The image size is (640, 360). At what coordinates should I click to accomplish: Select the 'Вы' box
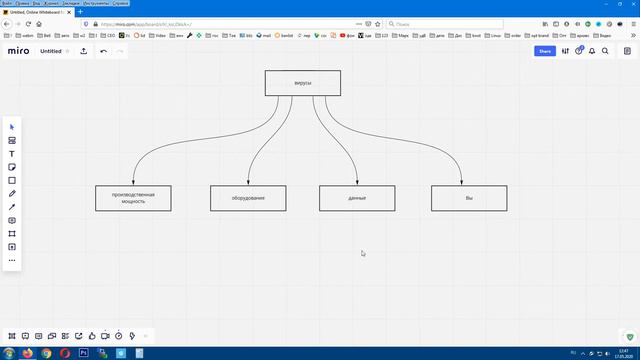pos(469,198)
